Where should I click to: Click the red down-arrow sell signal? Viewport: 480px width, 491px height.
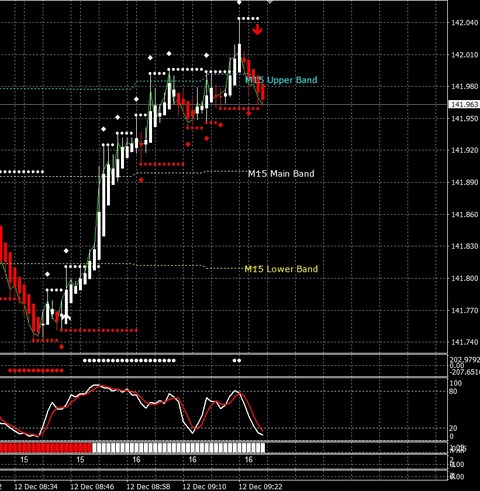coord(257,30)
